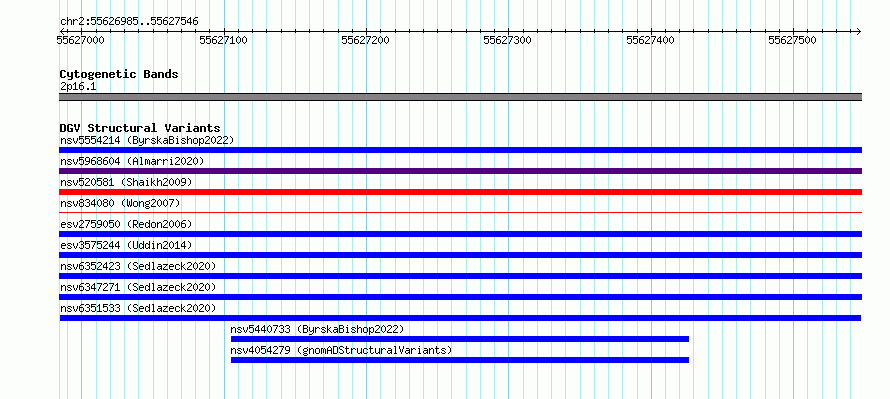Click ruler position 55627100
Image resolution: width=890 pixels, height=399 pixels.
pos(224,40)
